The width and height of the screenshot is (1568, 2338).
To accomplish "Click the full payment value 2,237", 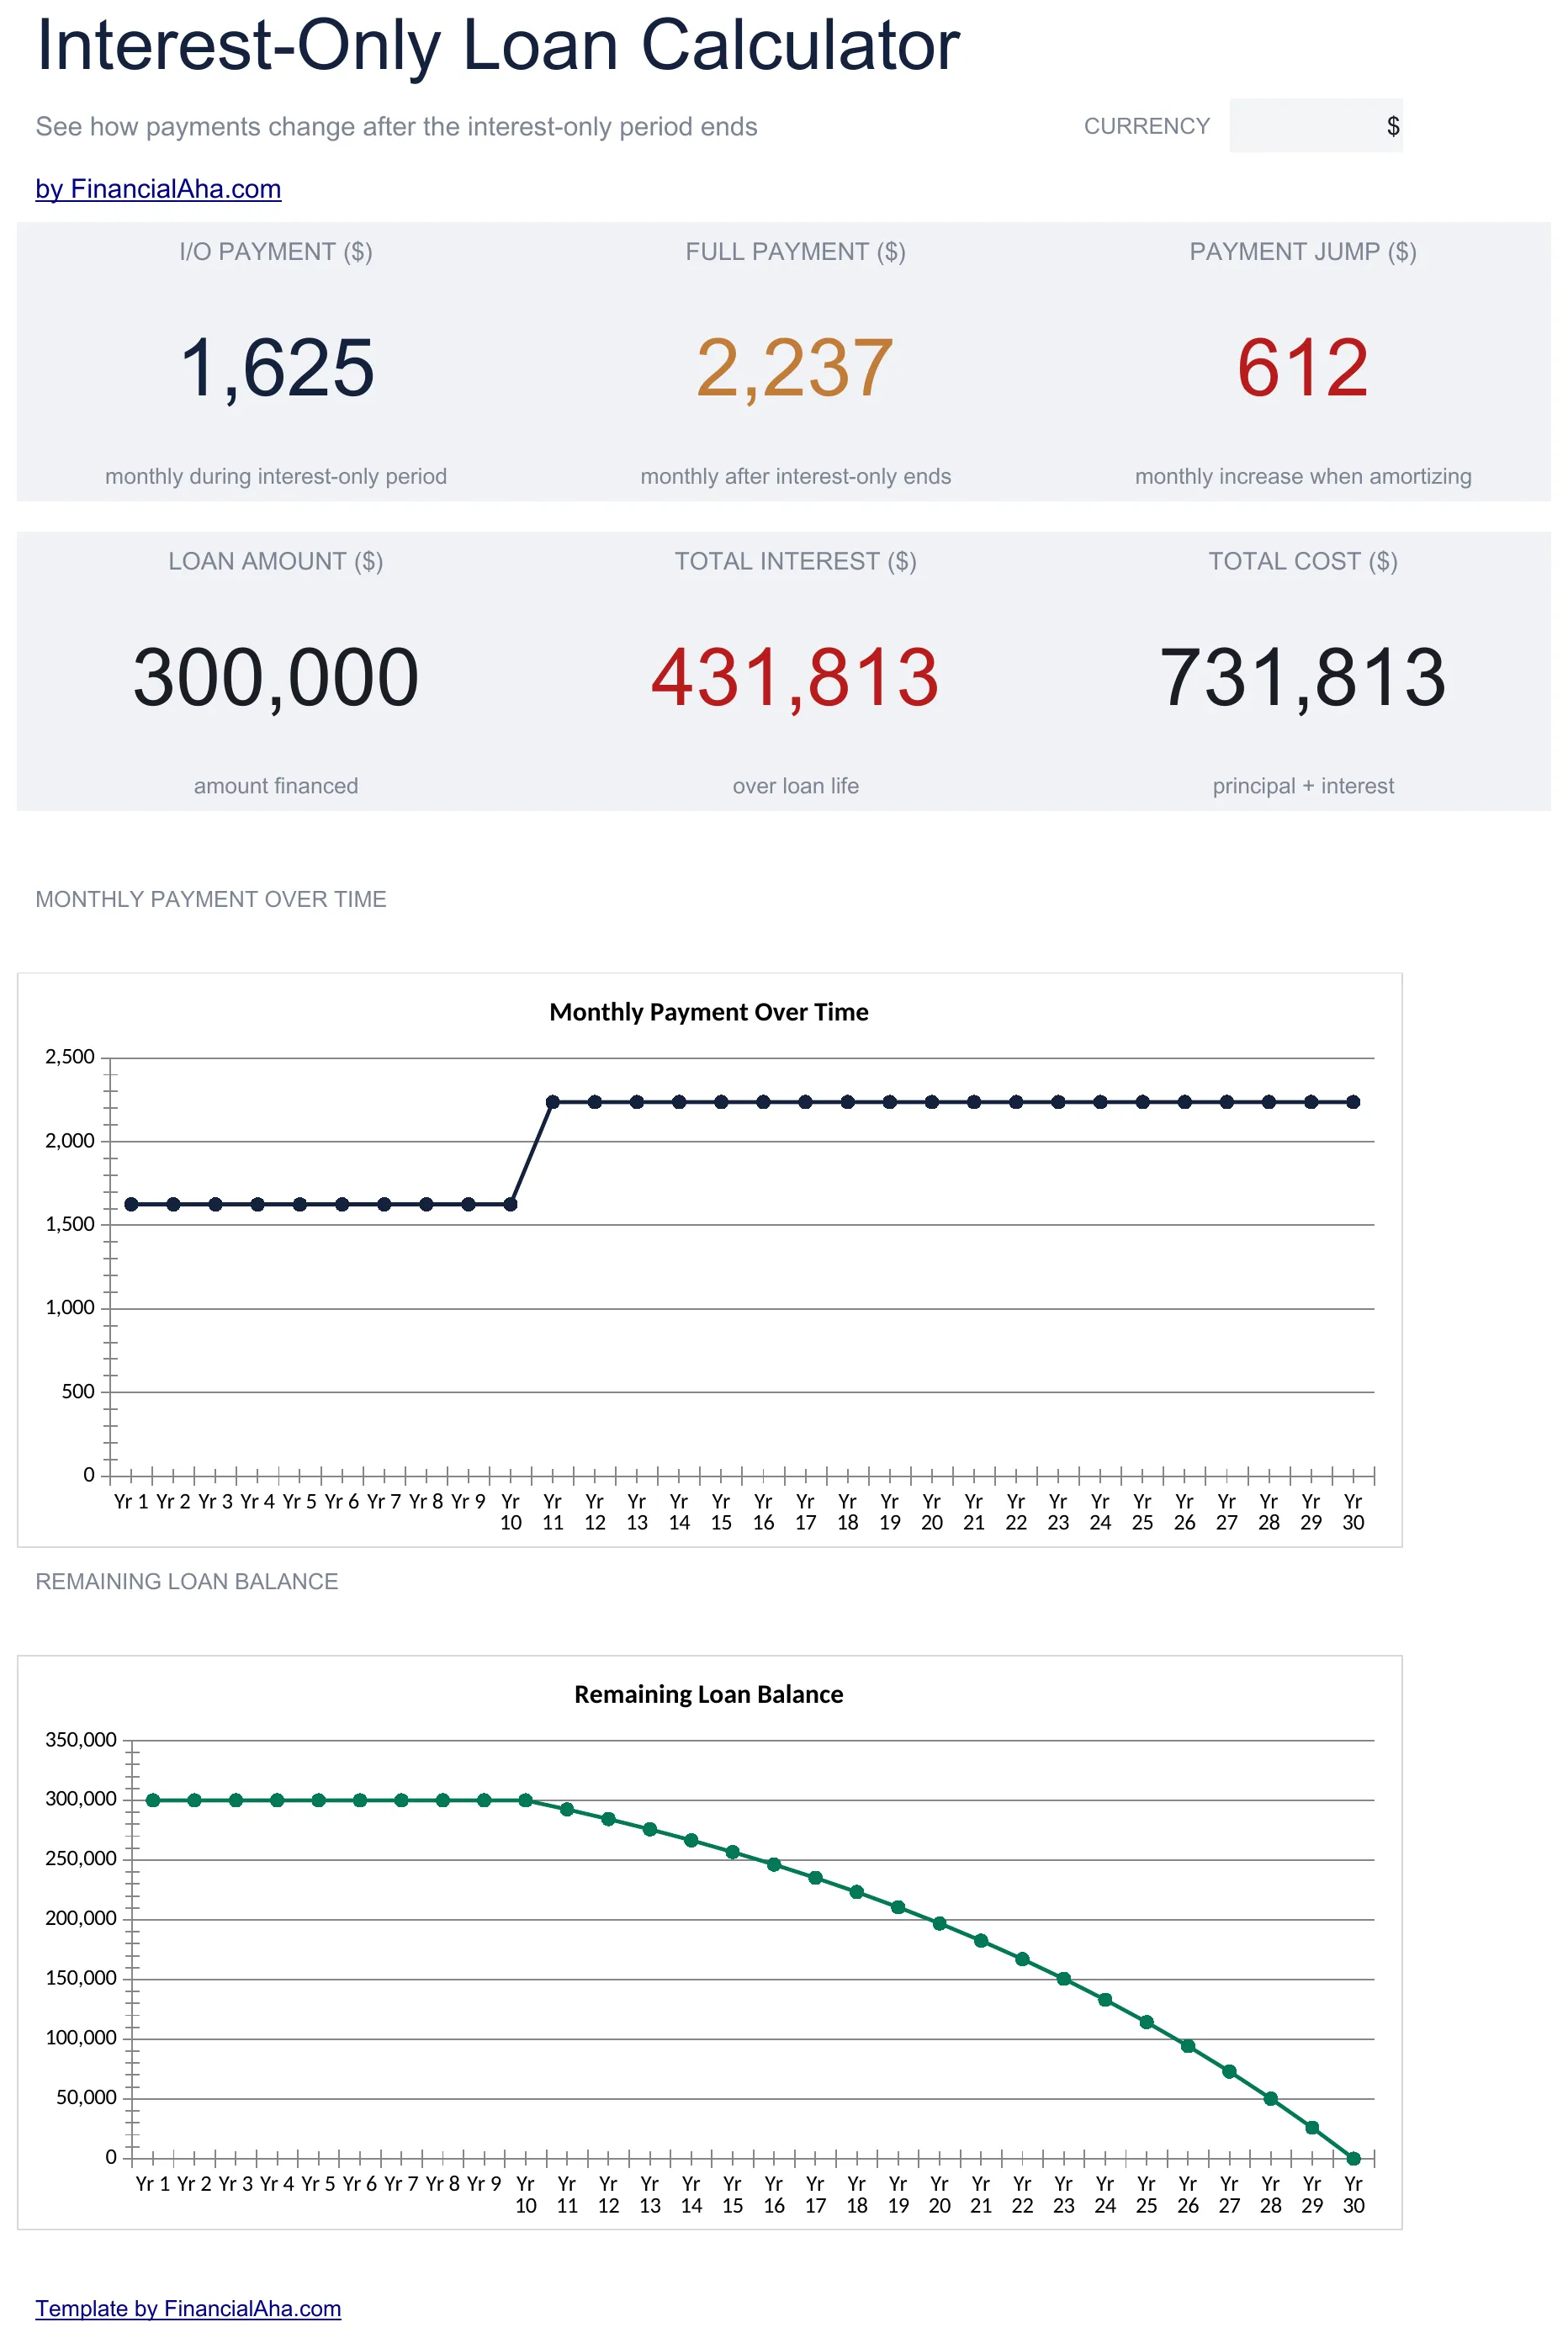I will [795, 368].
